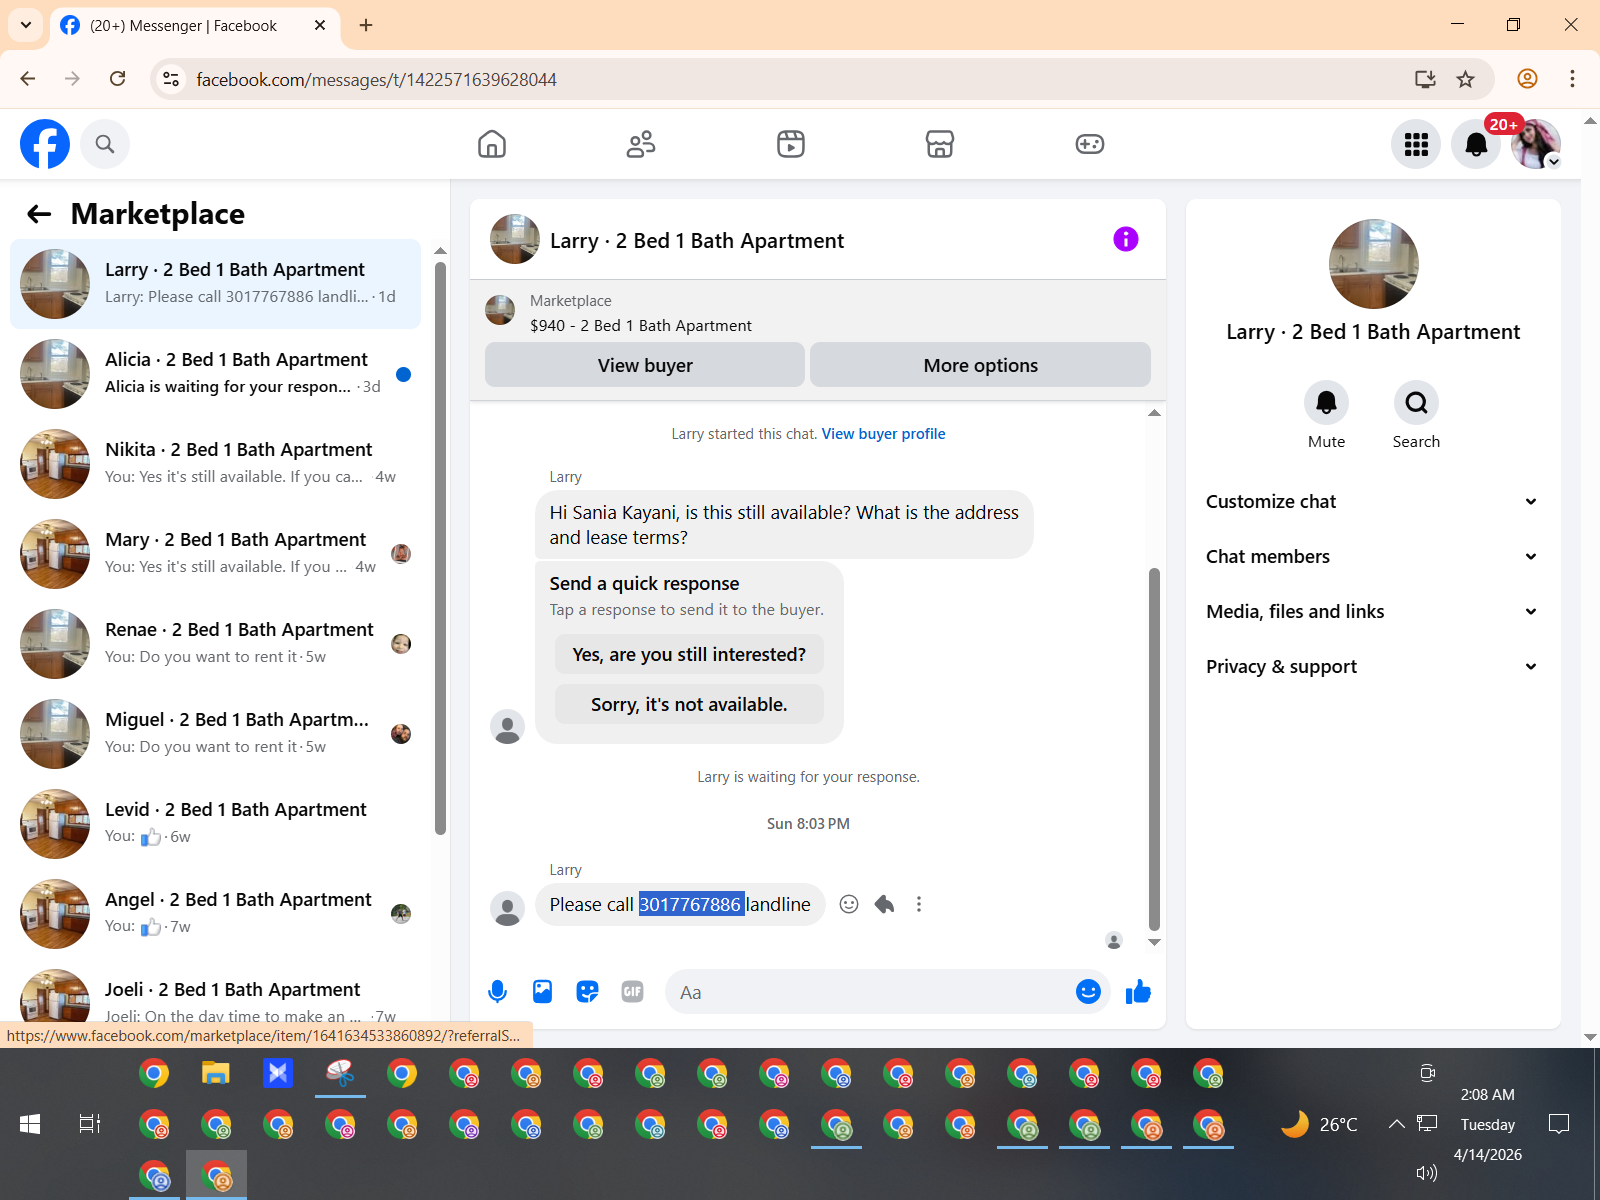Reload the page in browser toolbar
The height and width of the screenshot is (1200, 1600).
pos(117,79)
